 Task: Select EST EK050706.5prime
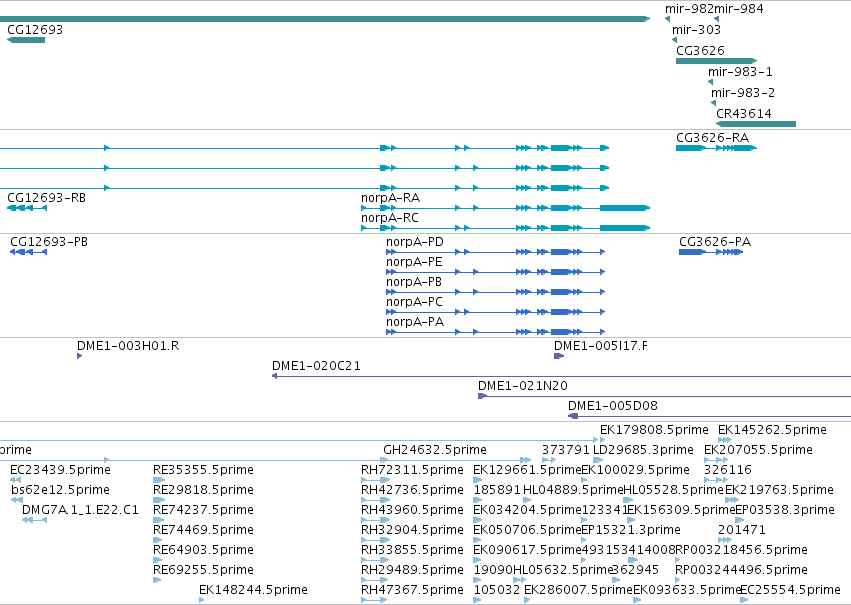(478, 540)
